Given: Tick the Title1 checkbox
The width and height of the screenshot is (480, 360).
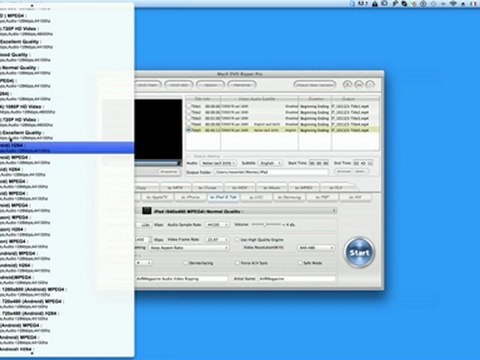Looking at the screenshot, I should 189,106.
